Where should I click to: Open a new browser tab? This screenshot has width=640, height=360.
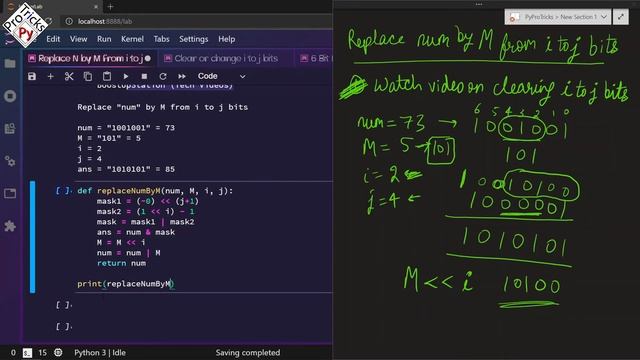[110, 7]
